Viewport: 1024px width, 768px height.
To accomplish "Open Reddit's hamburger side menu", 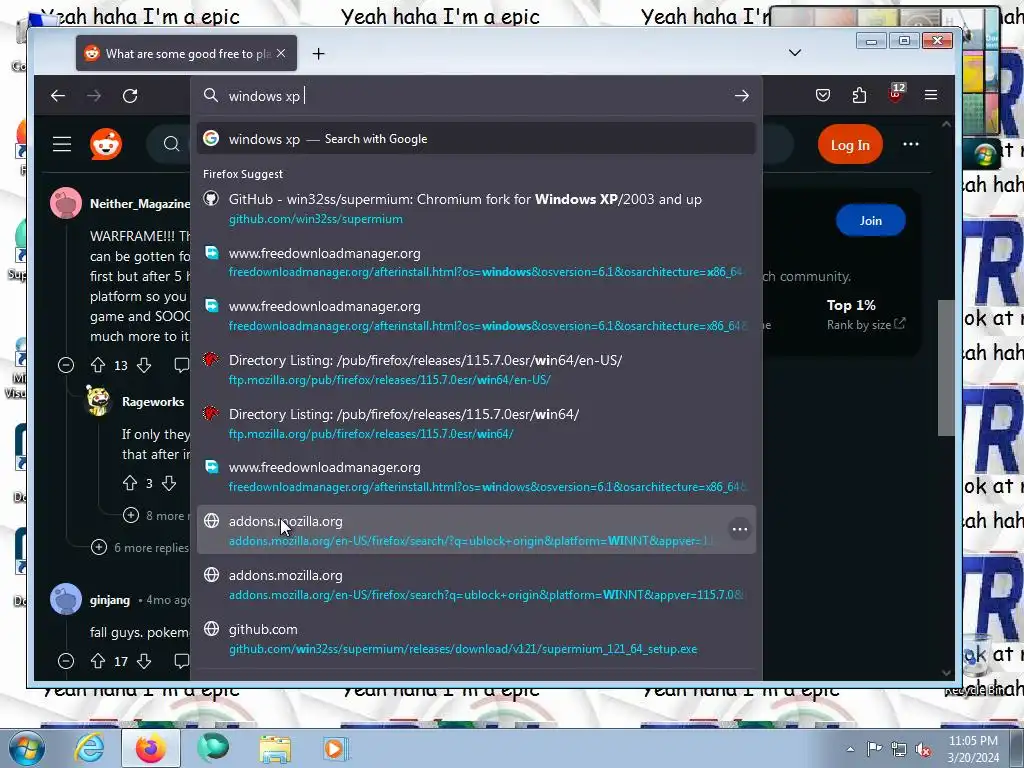I will (x=62, y=144).
